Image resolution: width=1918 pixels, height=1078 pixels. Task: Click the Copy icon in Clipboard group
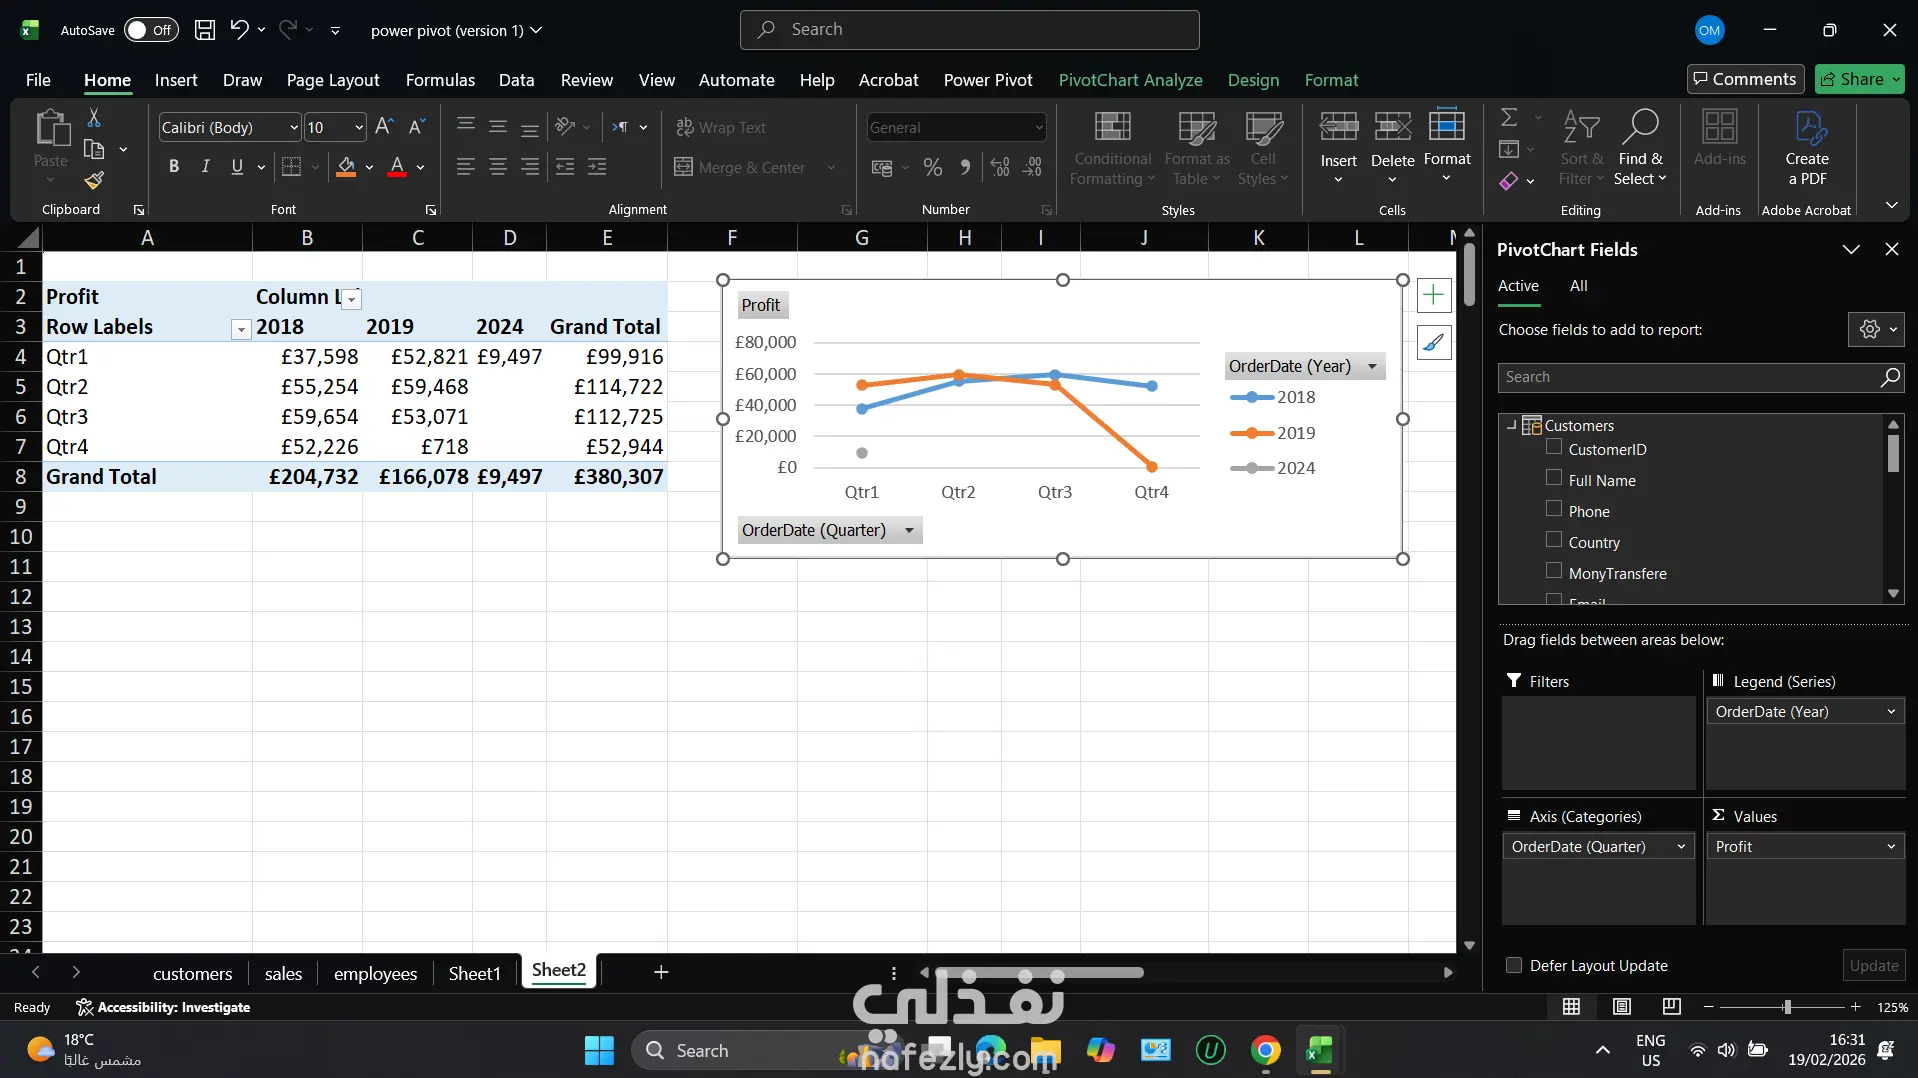[x=94, y=149]
